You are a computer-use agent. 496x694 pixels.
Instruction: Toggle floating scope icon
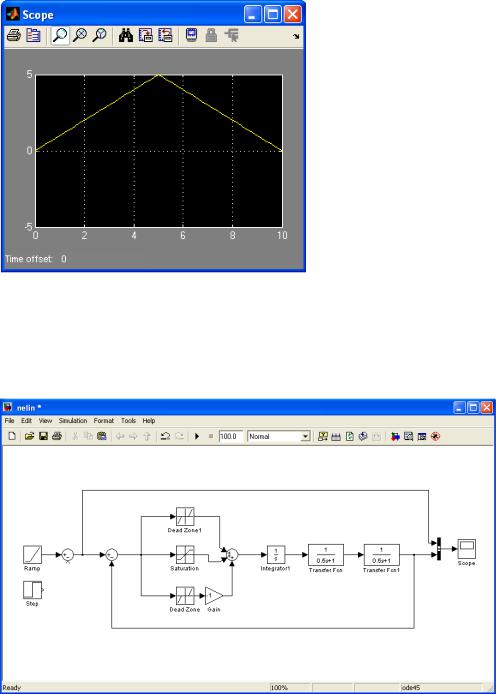pyautogui.click(x=191, y=35)
